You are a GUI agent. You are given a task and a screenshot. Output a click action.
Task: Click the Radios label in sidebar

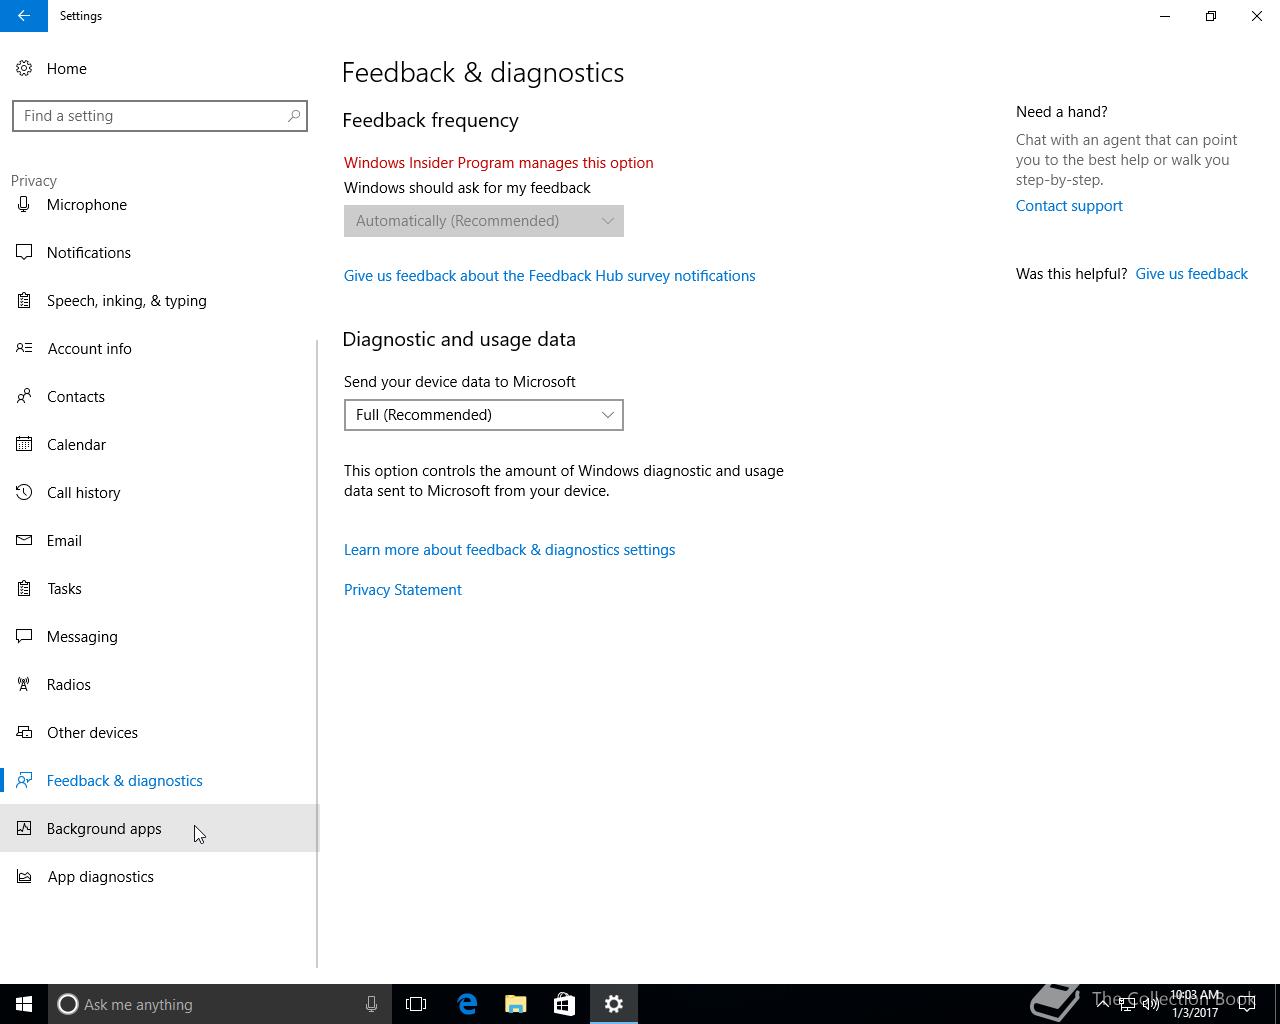click(69, 685)
